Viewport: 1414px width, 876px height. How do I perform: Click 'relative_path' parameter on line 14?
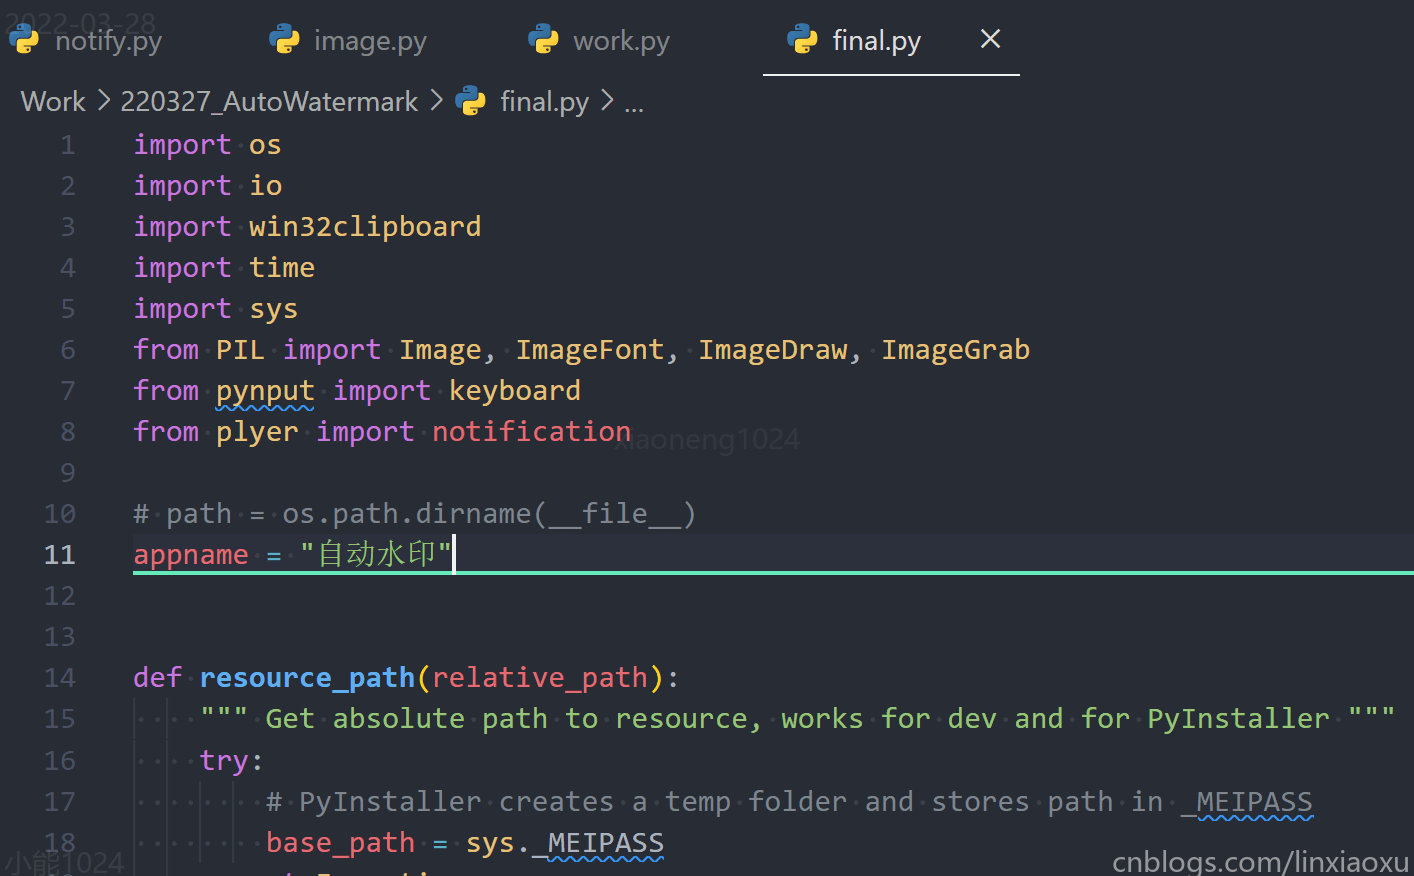tap(540, 678)
